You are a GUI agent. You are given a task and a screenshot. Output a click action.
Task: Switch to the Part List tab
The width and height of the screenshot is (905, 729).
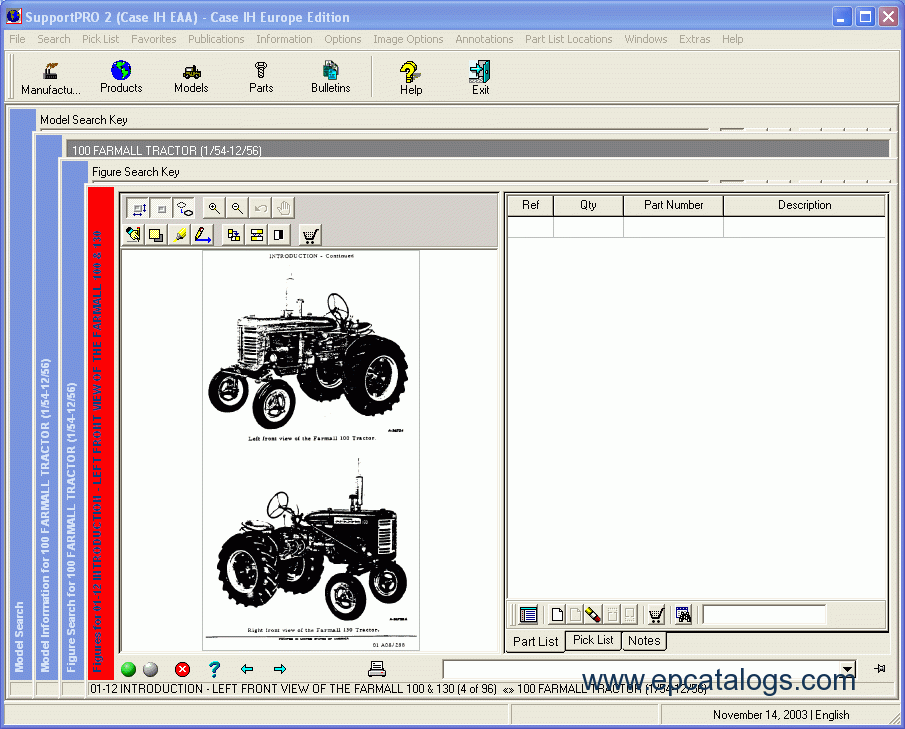535,642
